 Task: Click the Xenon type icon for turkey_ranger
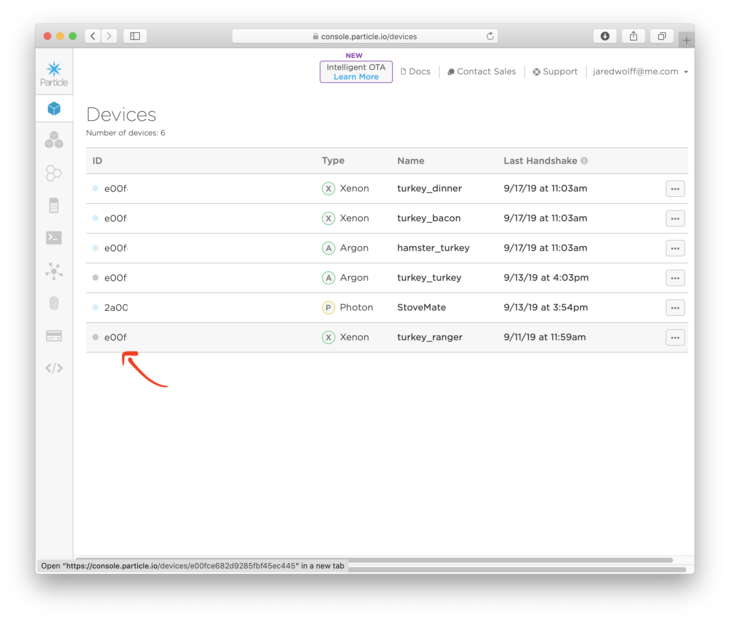[329, 338]
